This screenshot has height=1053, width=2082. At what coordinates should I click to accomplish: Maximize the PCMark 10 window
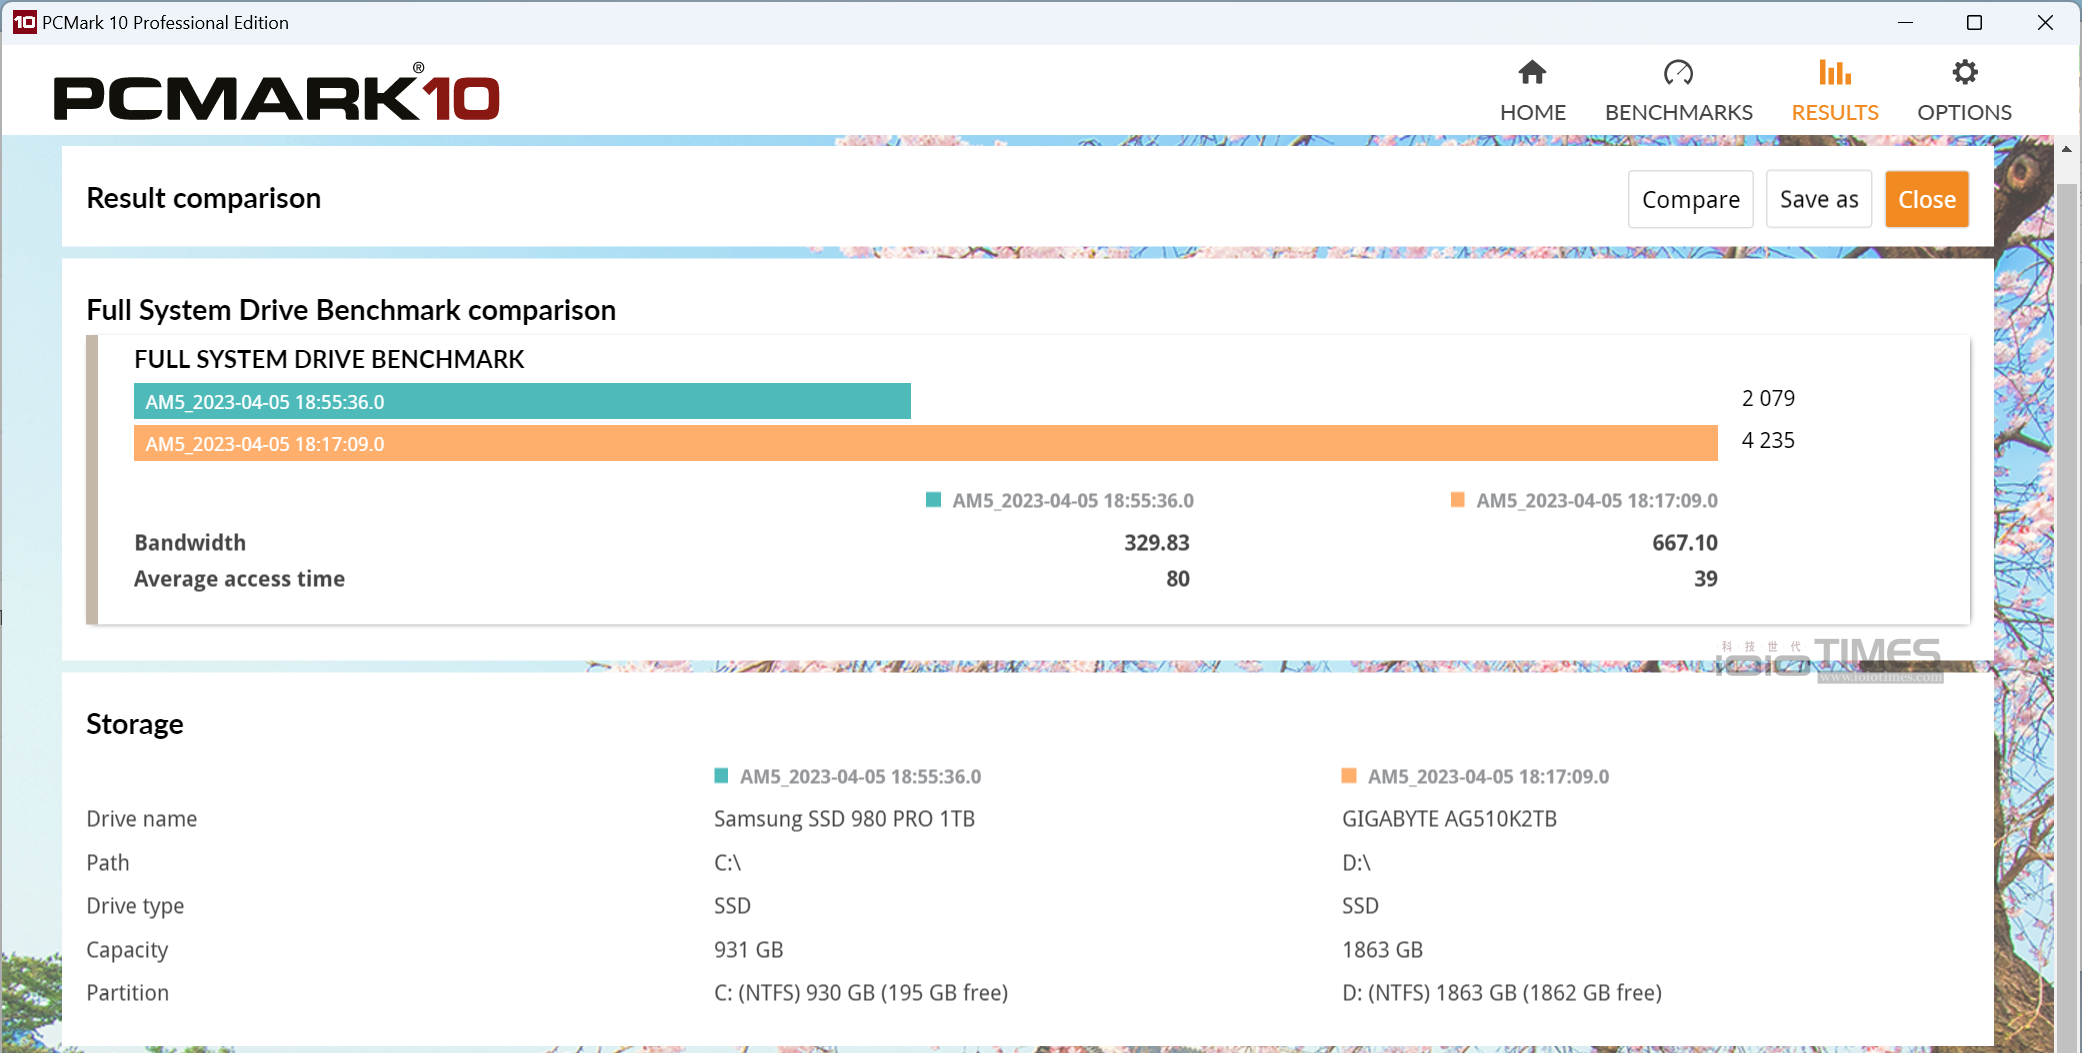pos(1974,22)
